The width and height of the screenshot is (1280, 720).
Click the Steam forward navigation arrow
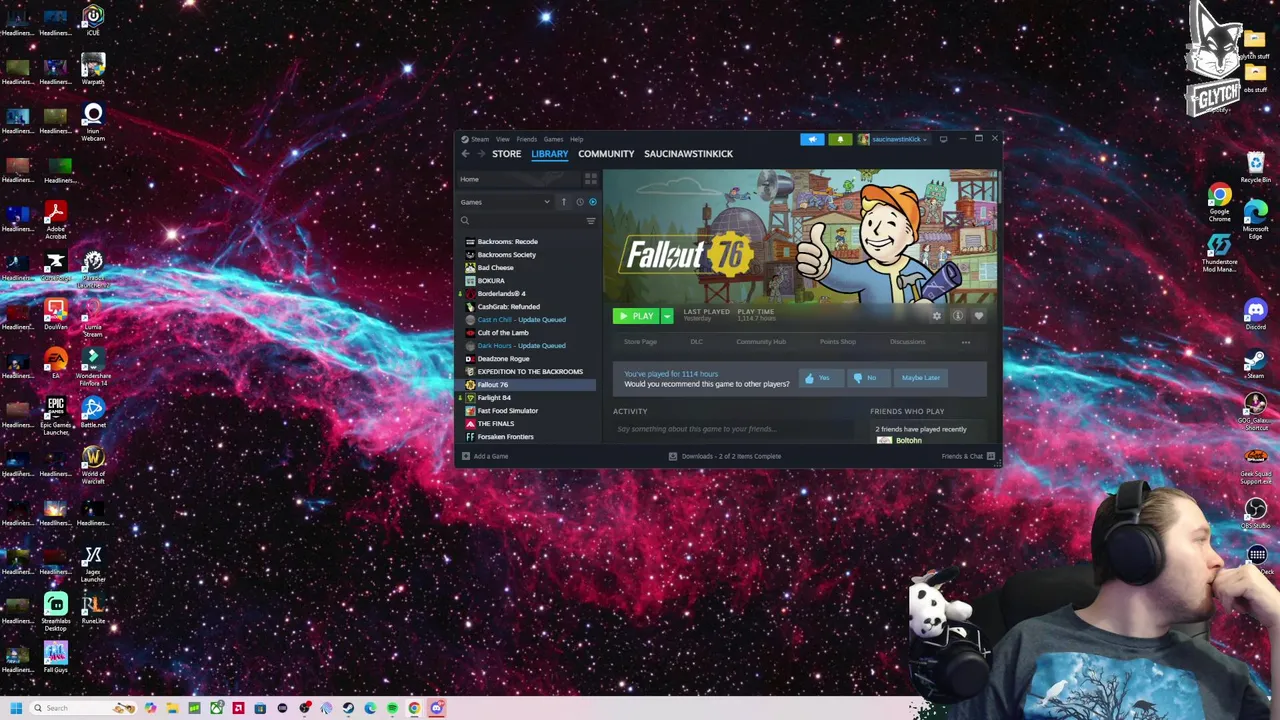pyautogui.click(x=481, y=154)
